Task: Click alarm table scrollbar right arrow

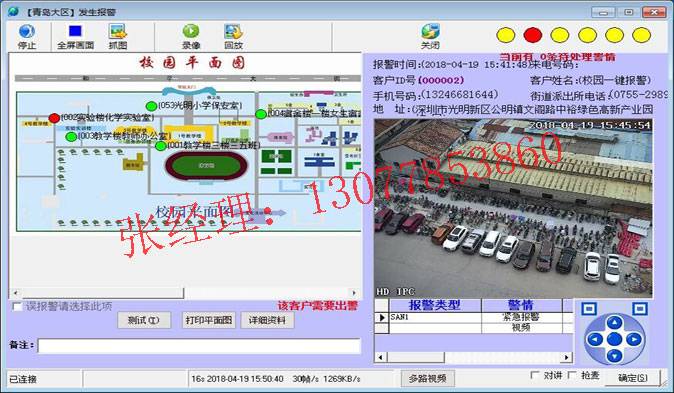Action: (x=567, y=357)
